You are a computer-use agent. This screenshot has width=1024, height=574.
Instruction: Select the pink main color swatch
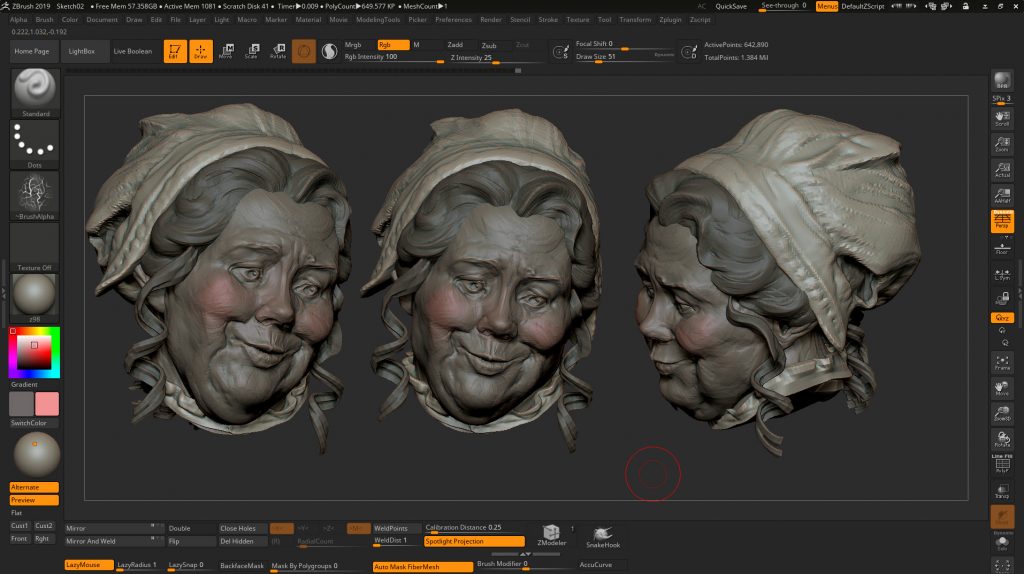click(46, 404)
